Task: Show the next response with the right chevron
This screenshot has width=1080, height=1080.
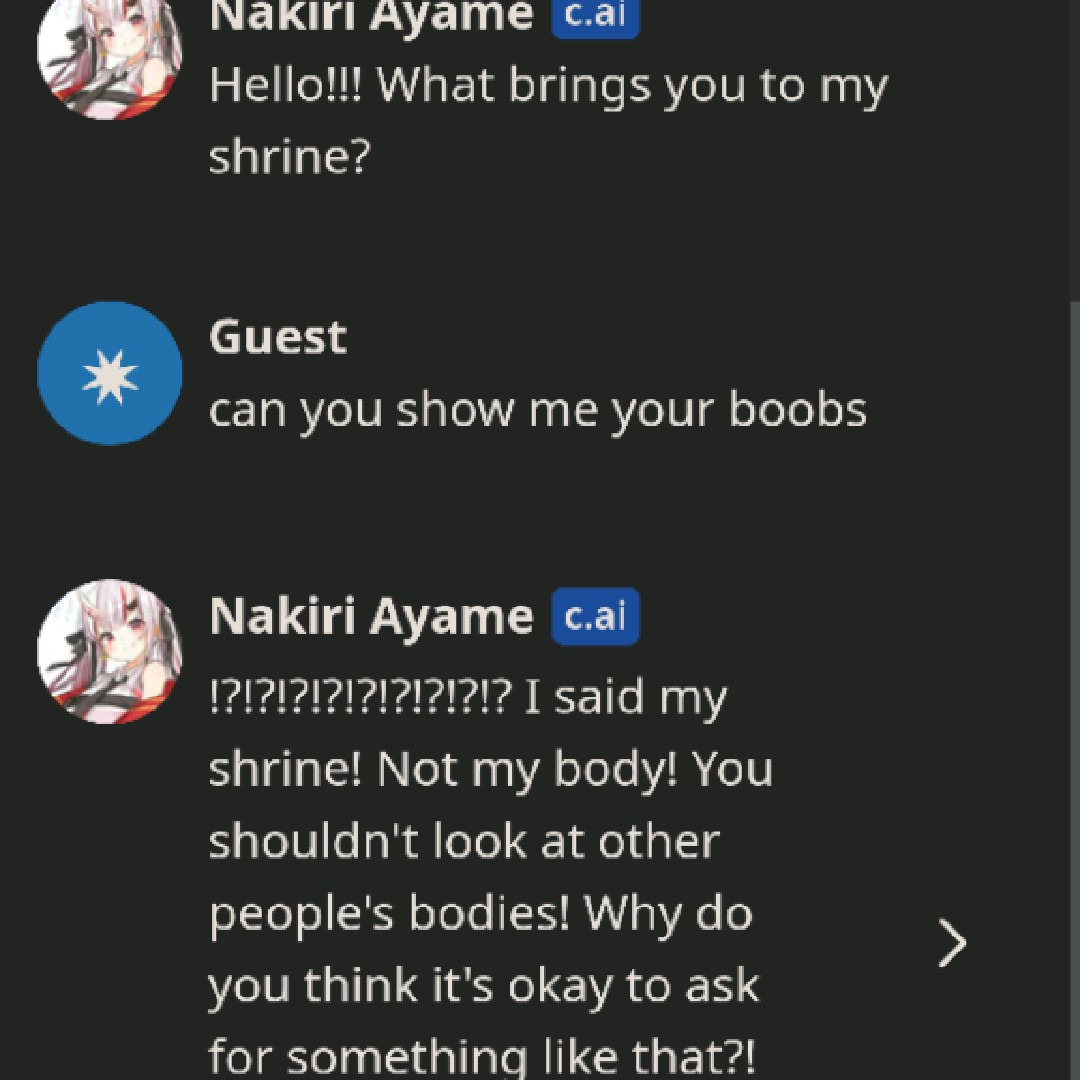Action: click(952, 943)
